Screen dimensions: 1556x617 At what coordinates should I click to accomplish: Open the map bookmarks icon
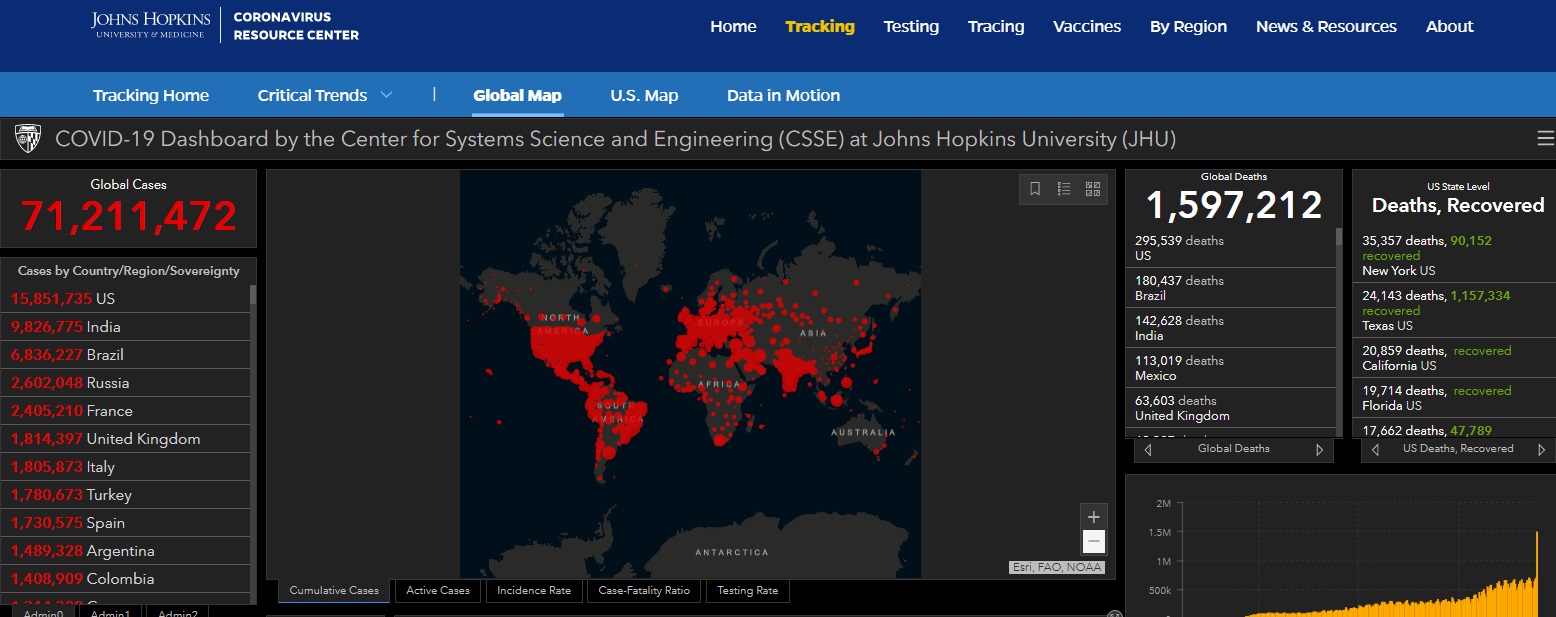1035,189
